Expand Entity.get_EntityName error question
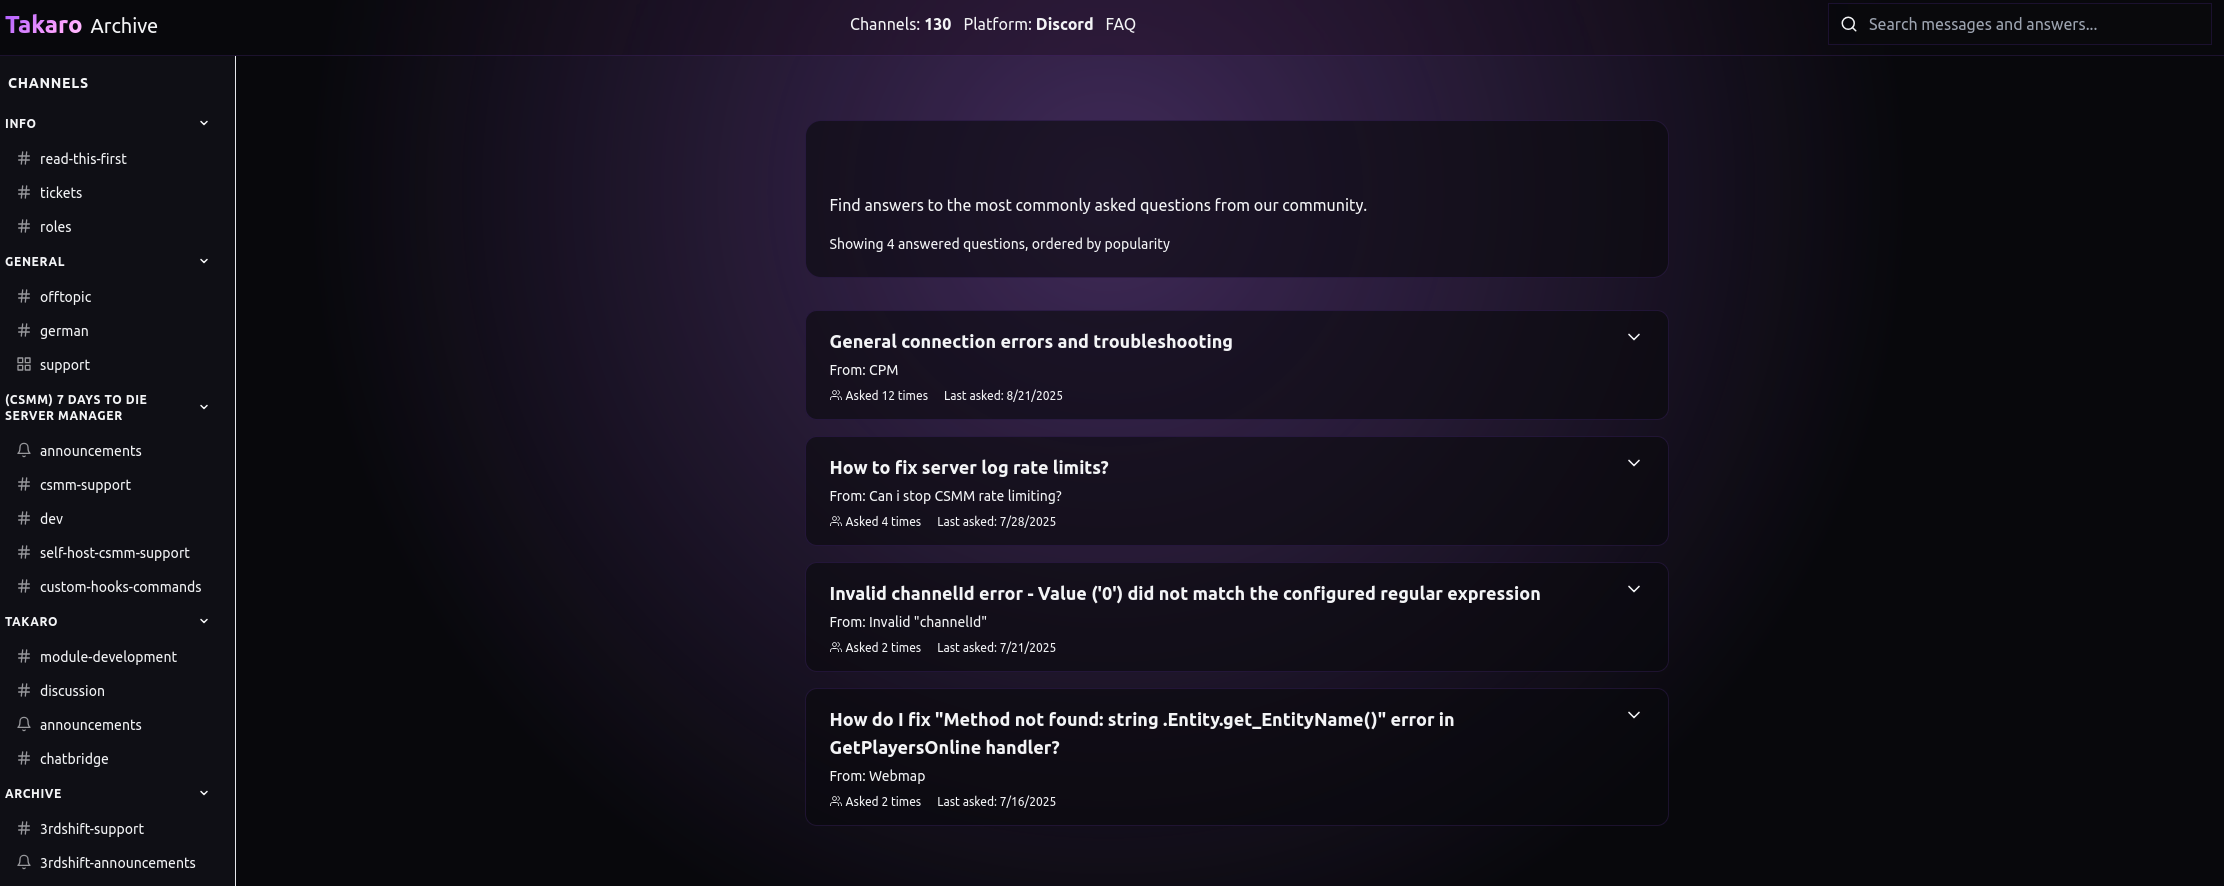 pyautogui.click(x=1633, y=715)
